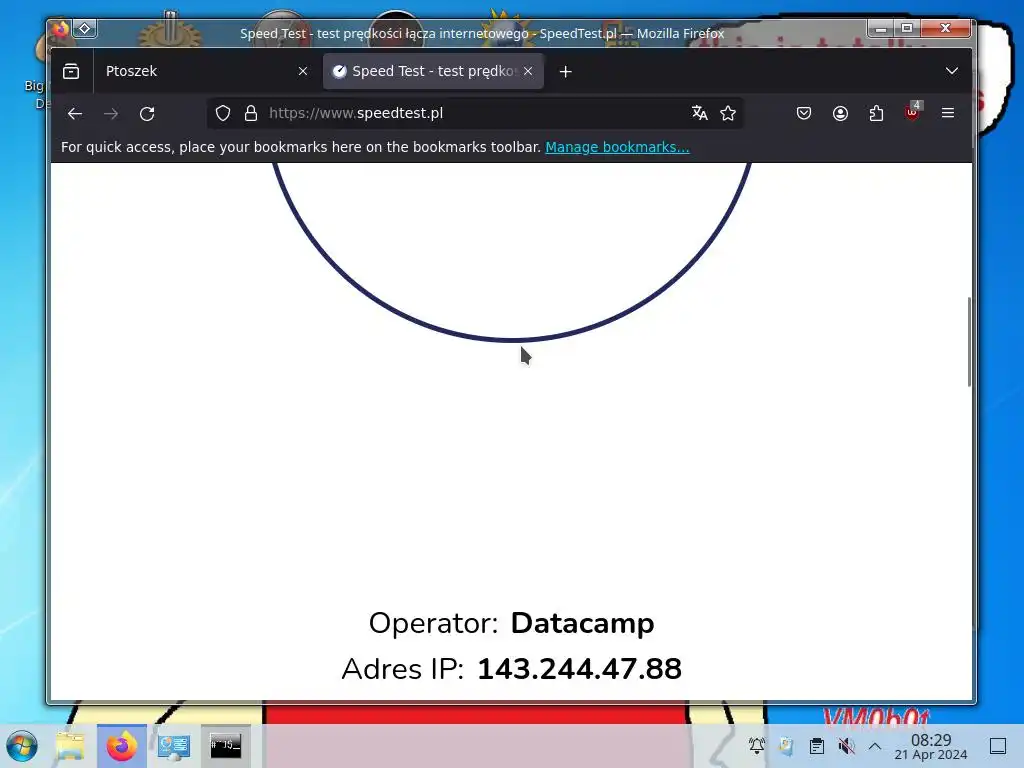
Task: Open Firefox hamburger application menu
Action: pos(948,114)
